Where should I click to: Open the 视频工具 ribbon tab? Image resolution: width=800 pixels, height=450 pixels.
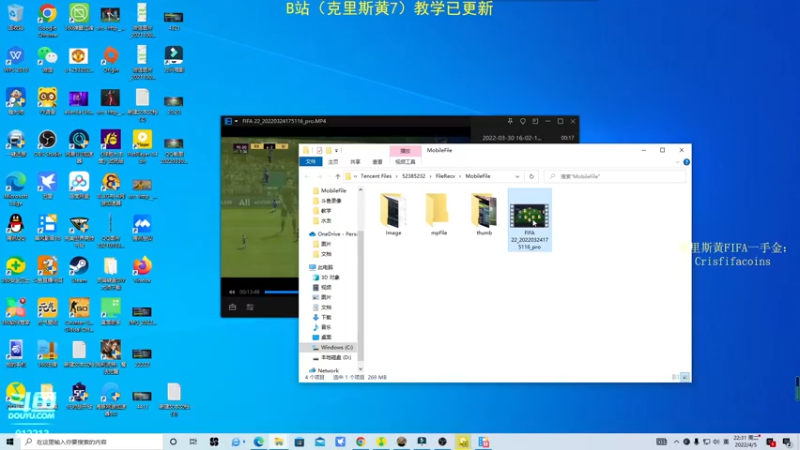(x=405, y=162)
